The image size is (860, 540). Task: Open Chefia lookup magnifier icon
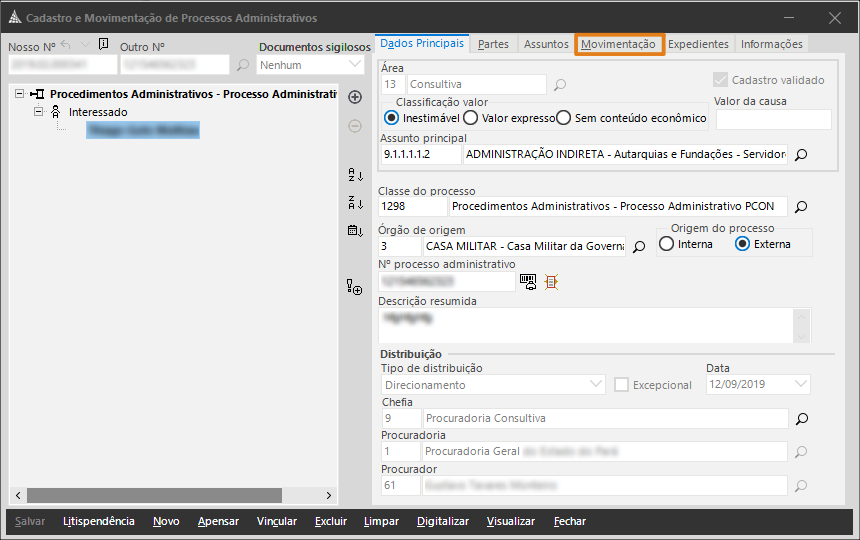click(x=800, y=419)
